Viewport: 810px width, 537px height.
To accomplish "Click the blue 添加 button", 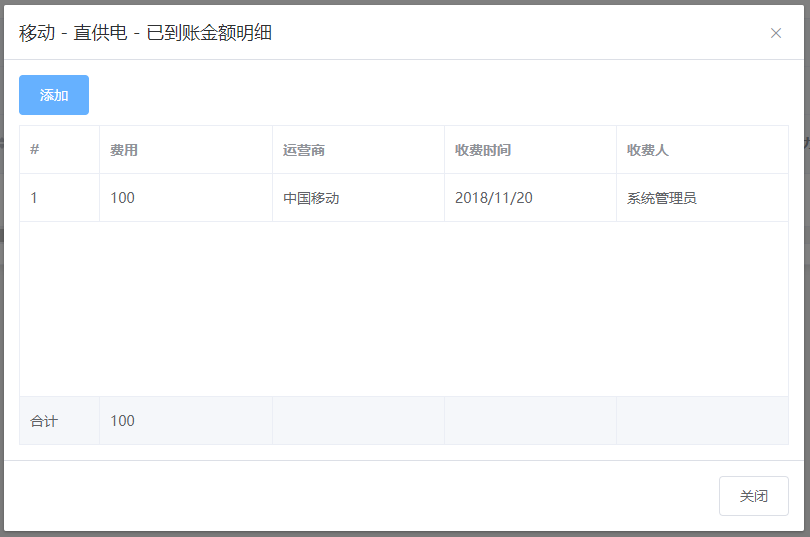I will click(x=54, y=95).
